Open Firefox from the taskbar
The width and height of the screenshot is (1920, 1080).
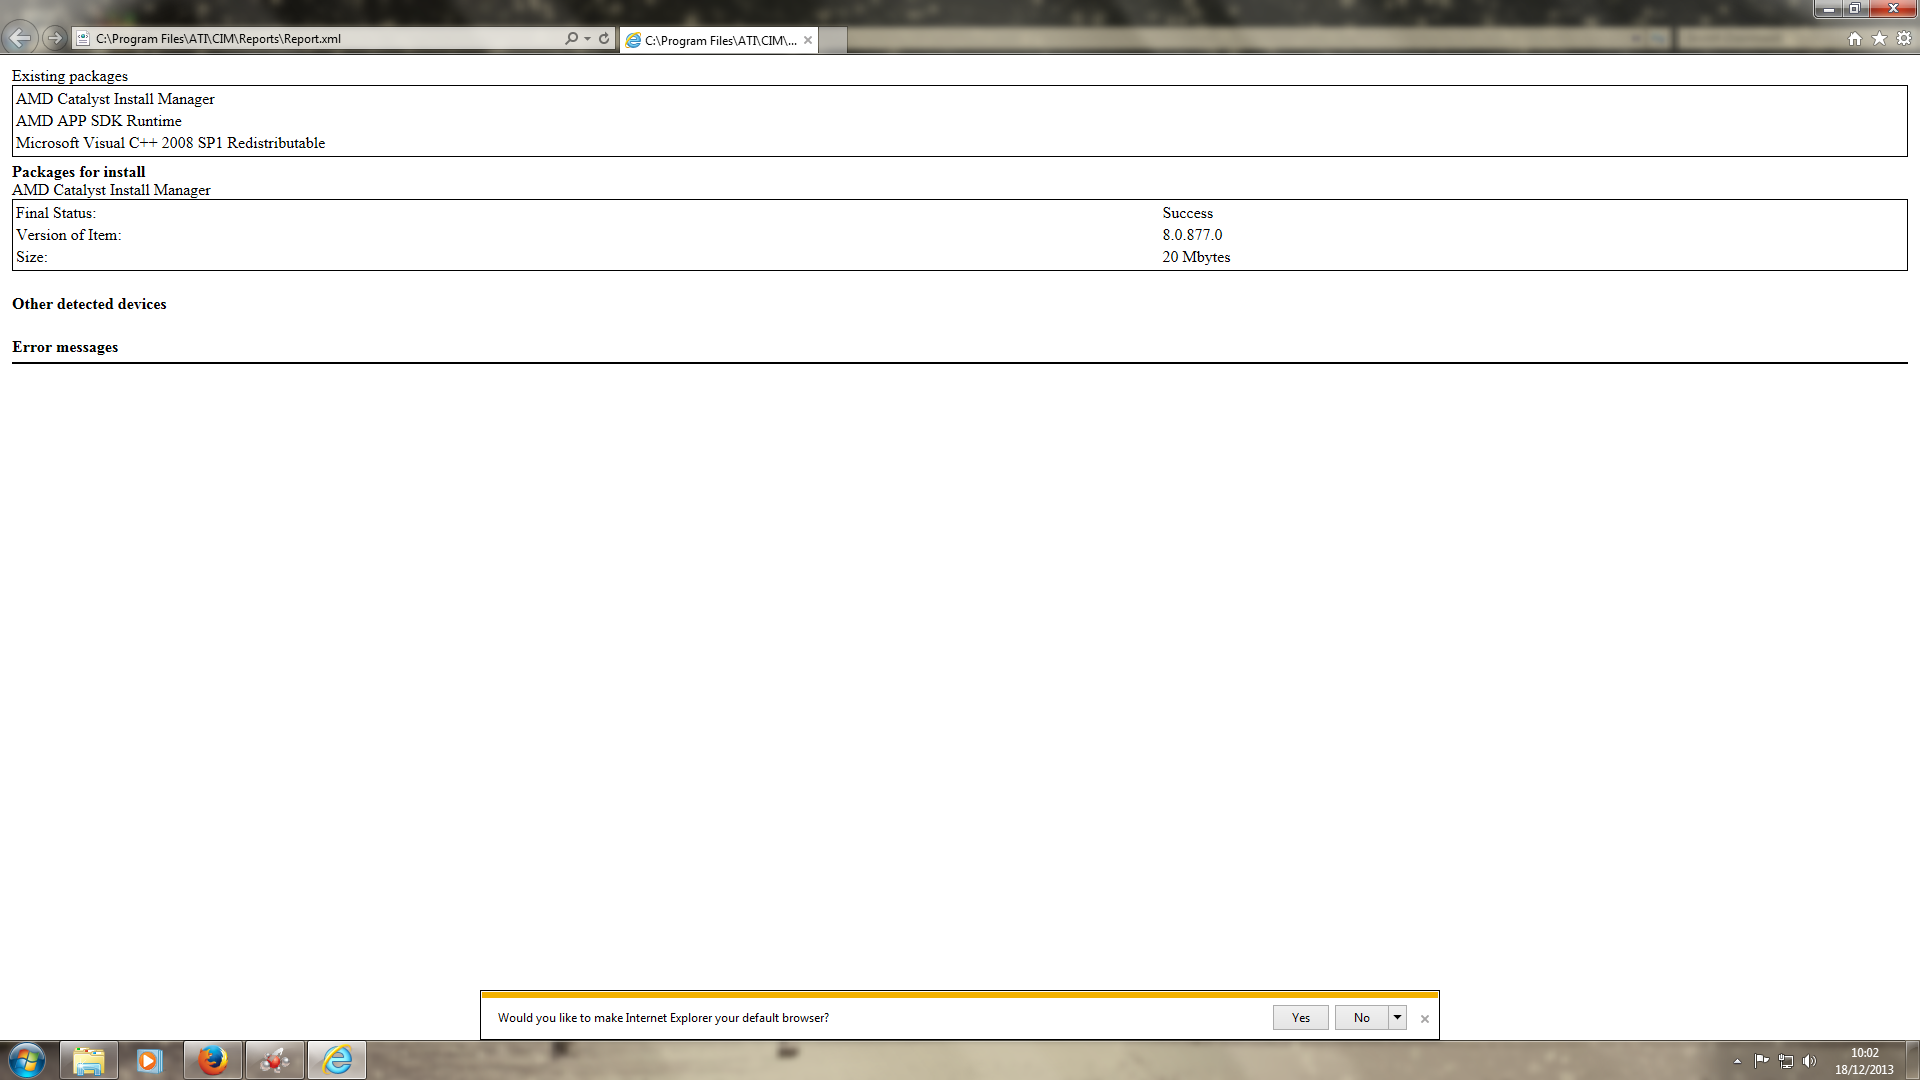(x=212, y=1060)
